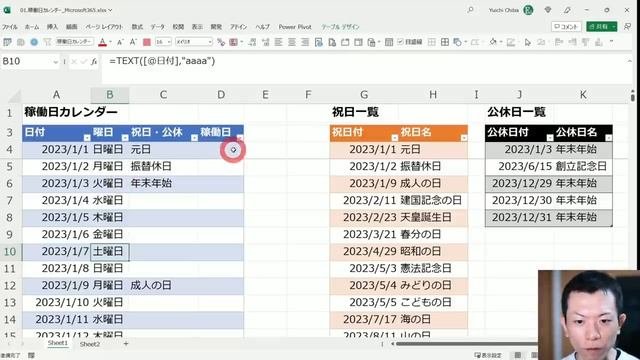Open the データ tab
Image resolution: width=640 pixels, height=360 pixels.
(157, 27)
